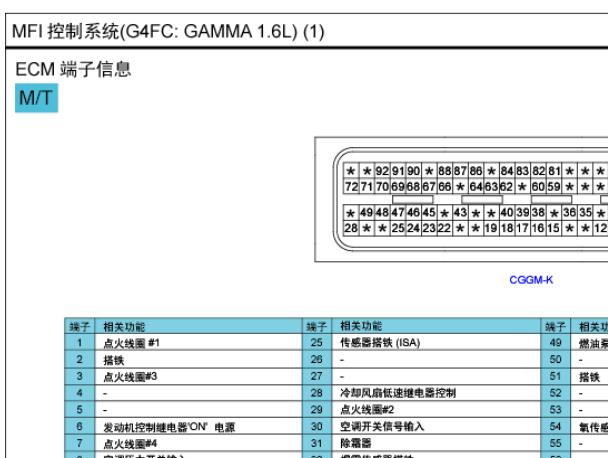This screenshot has width=608, height=458.
Task: Click pin 15 in the connector diagram
Action: tap(554, 228)
